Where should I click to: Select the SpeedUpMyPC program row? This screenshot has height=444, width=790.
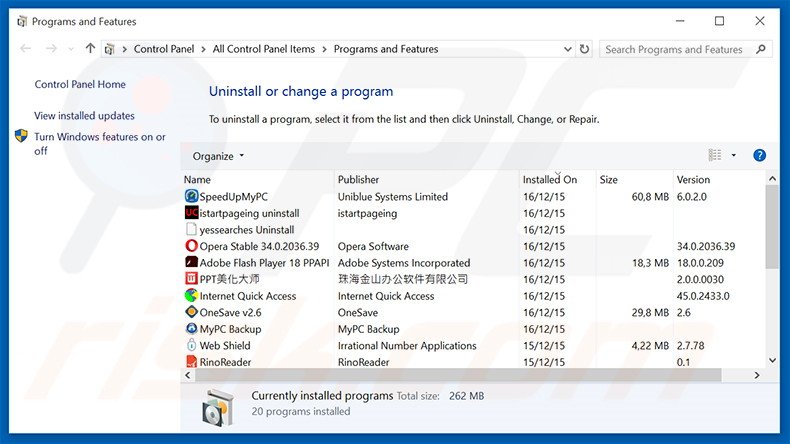[x=473, y=197]
